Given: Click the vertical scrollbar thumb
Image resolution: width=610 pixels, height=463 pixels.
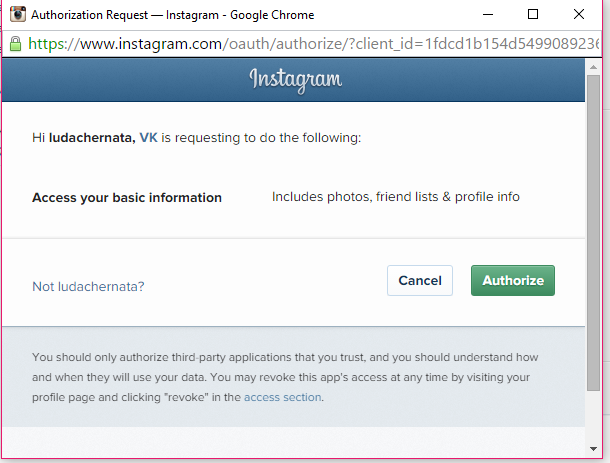Looking at the screenshot, I should (x=593, y=233).
